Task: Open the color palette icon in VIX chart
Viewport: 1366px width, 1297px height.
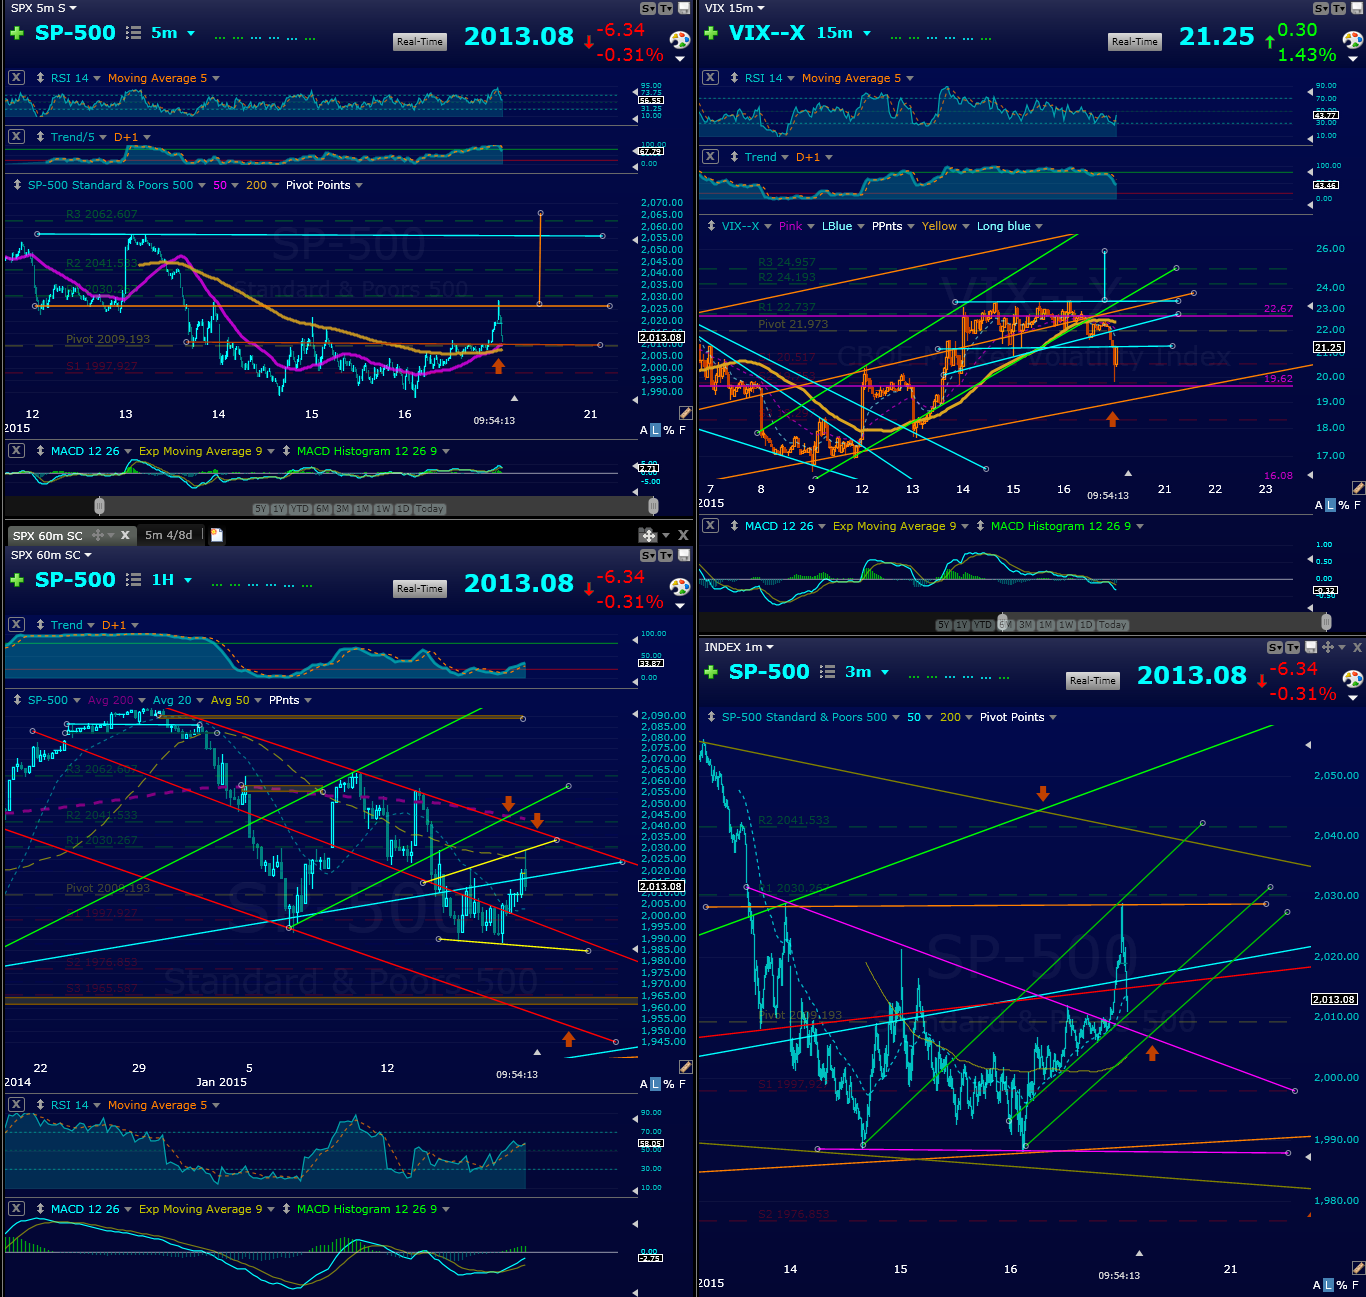Action: click(1353, 40)
